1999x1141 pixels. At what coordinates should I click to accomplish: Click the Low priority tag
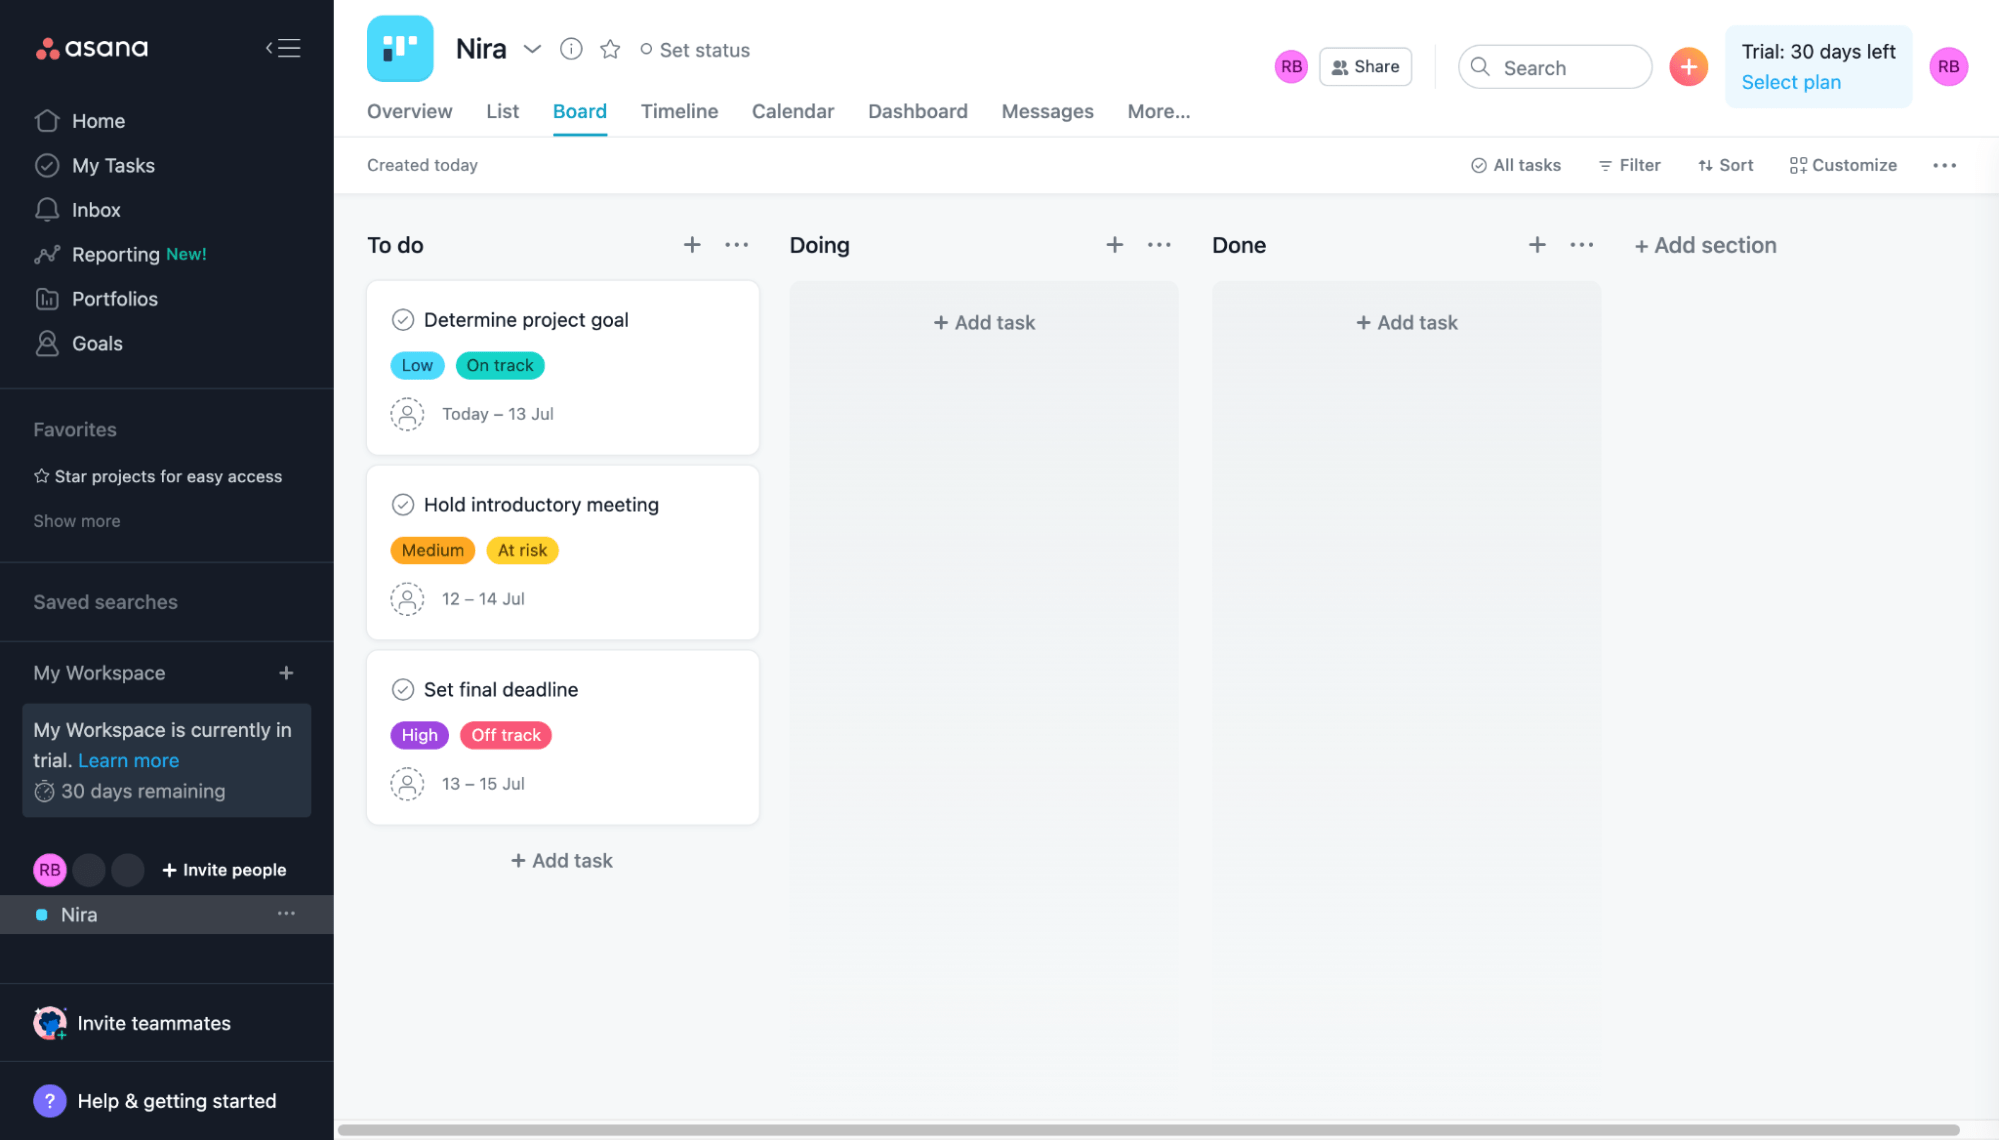tap(417, 366)
